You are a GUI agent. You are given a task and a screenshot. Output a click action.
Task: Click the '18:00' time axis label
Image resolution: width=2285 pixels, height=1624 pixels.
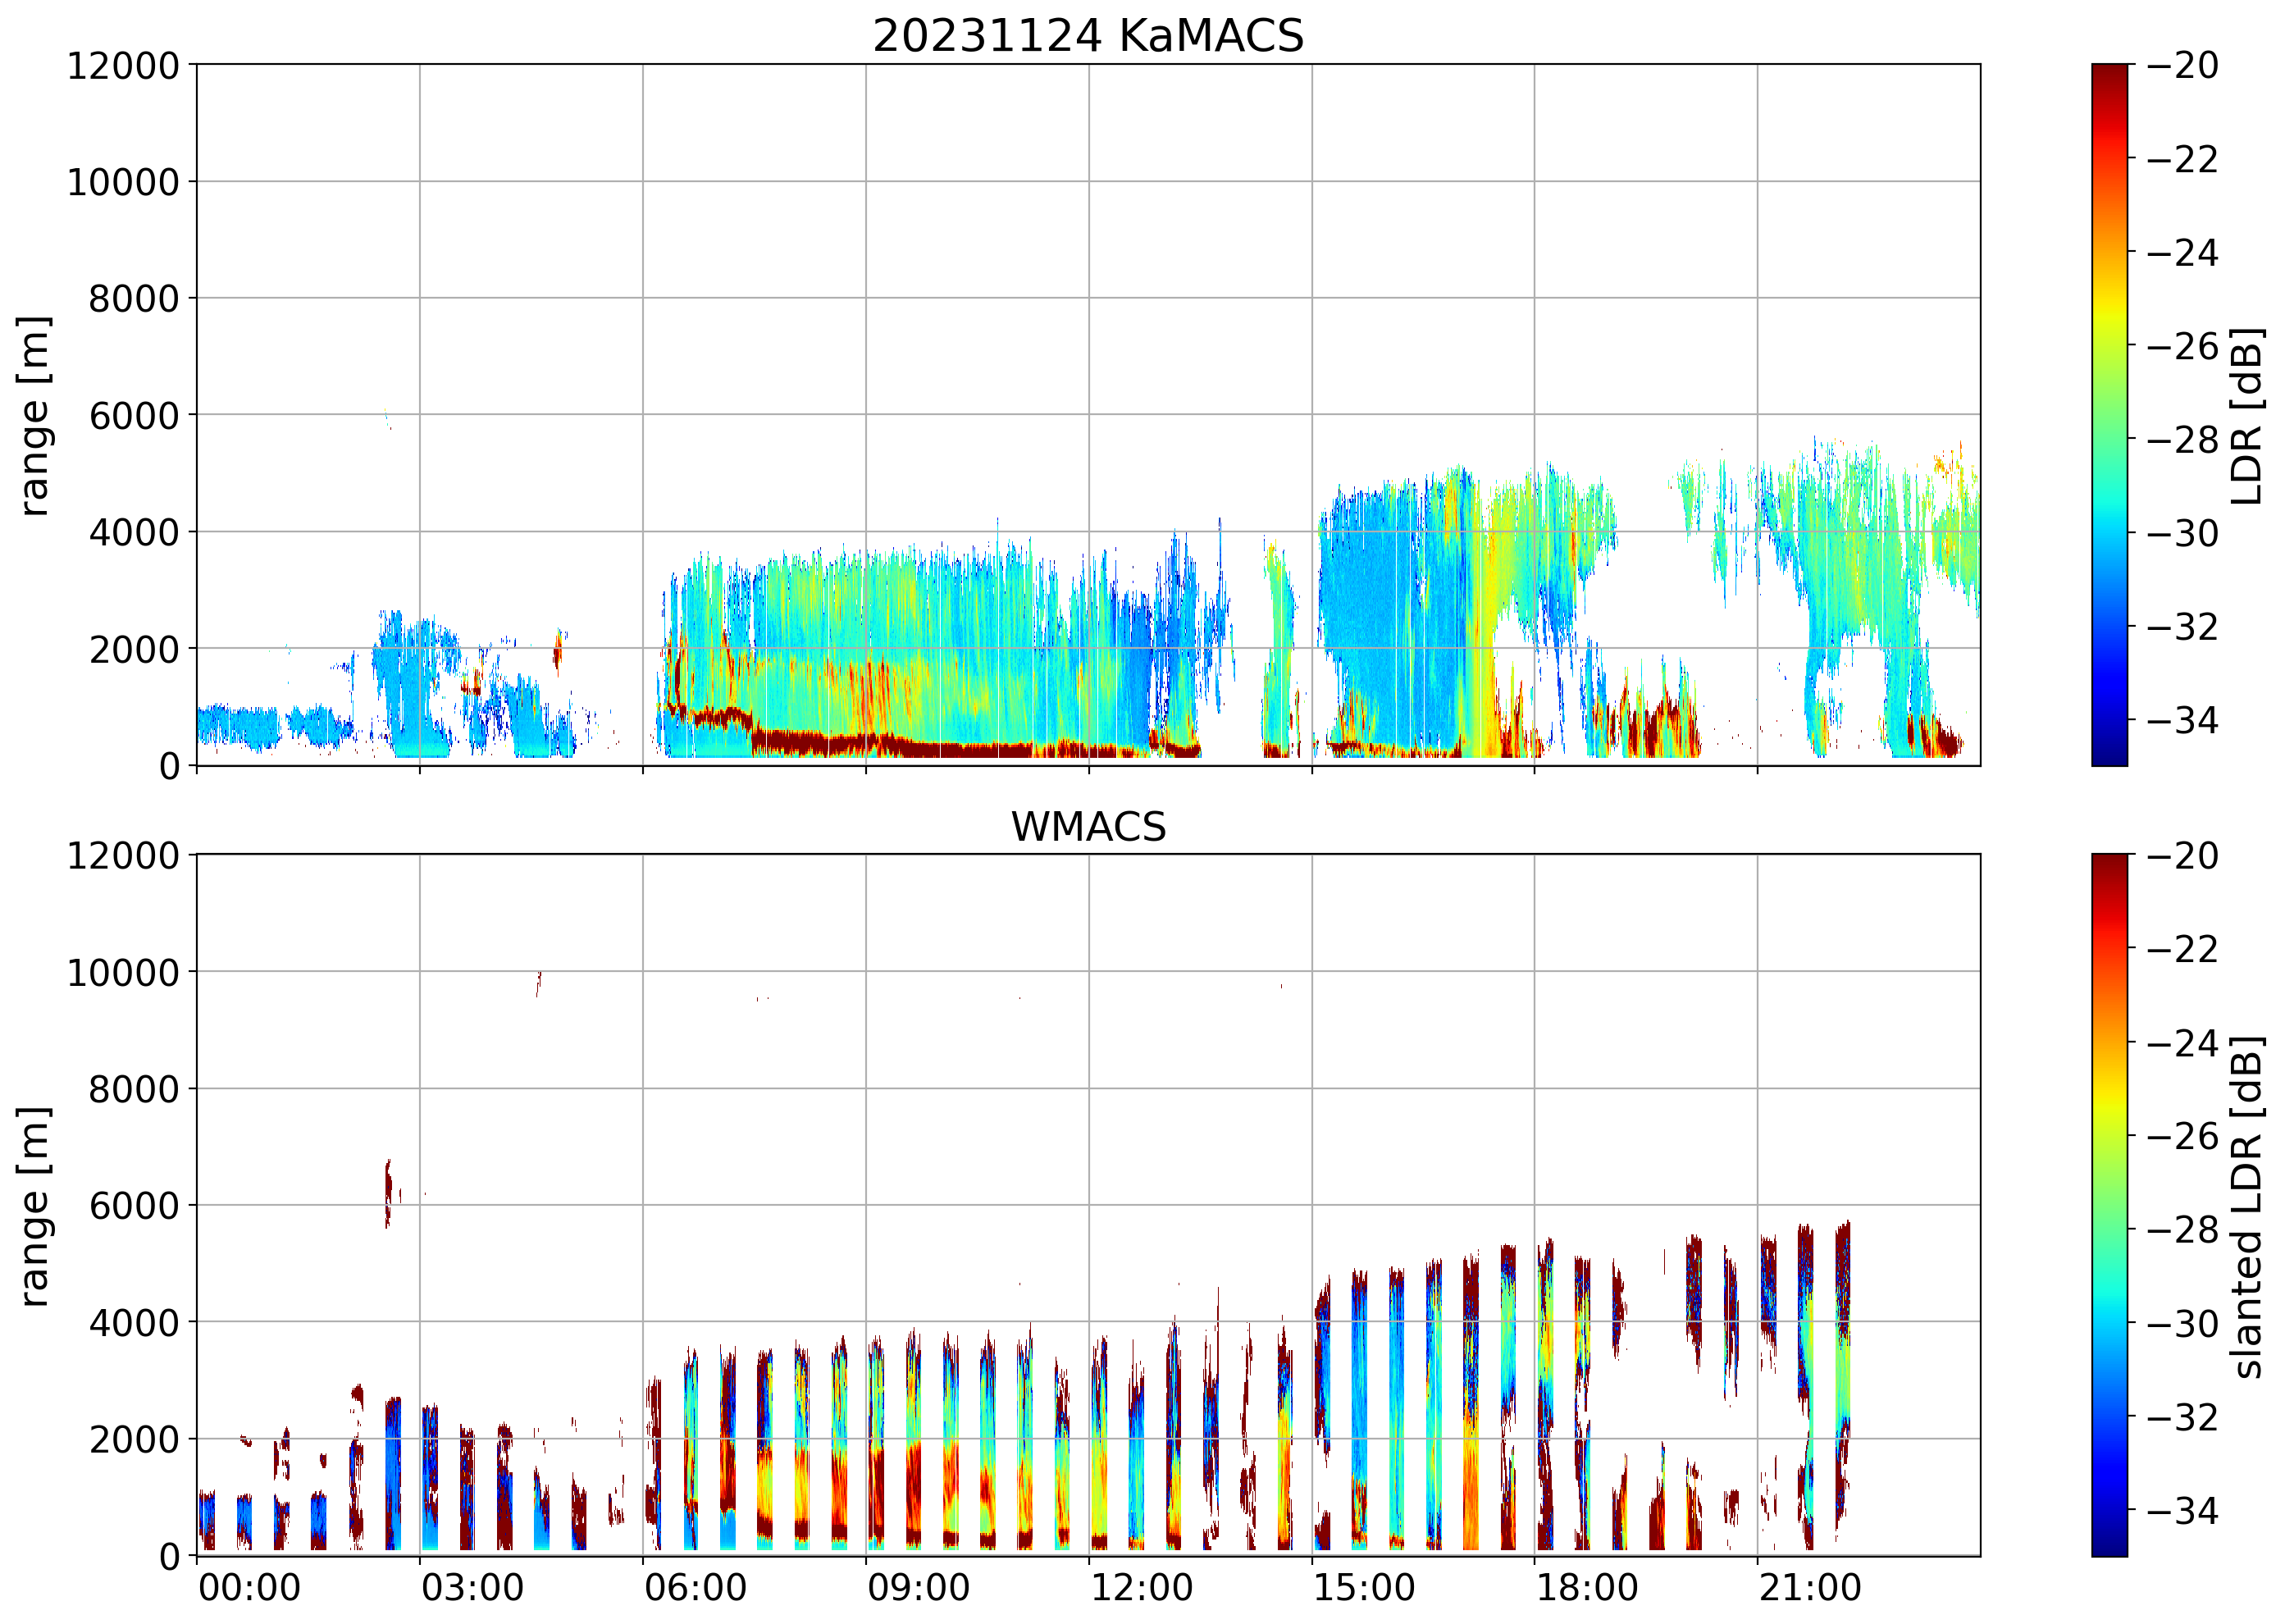pyautogui.click(x=1587, y=1587)
